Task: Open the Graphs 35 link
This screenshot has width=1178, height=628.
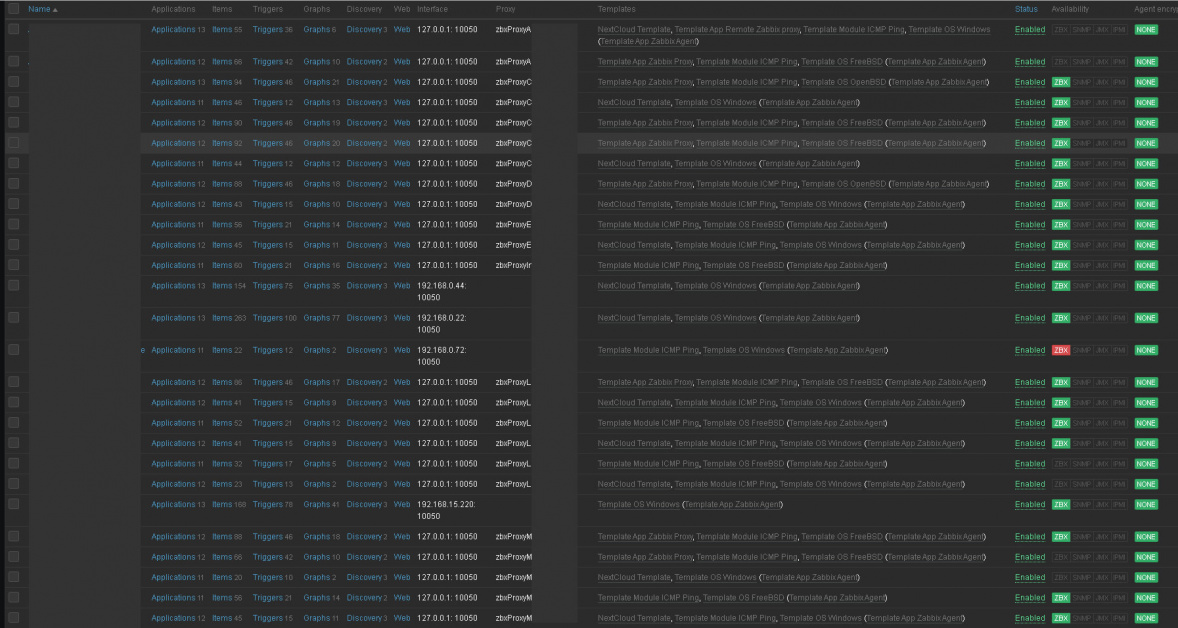Action: 322,285
